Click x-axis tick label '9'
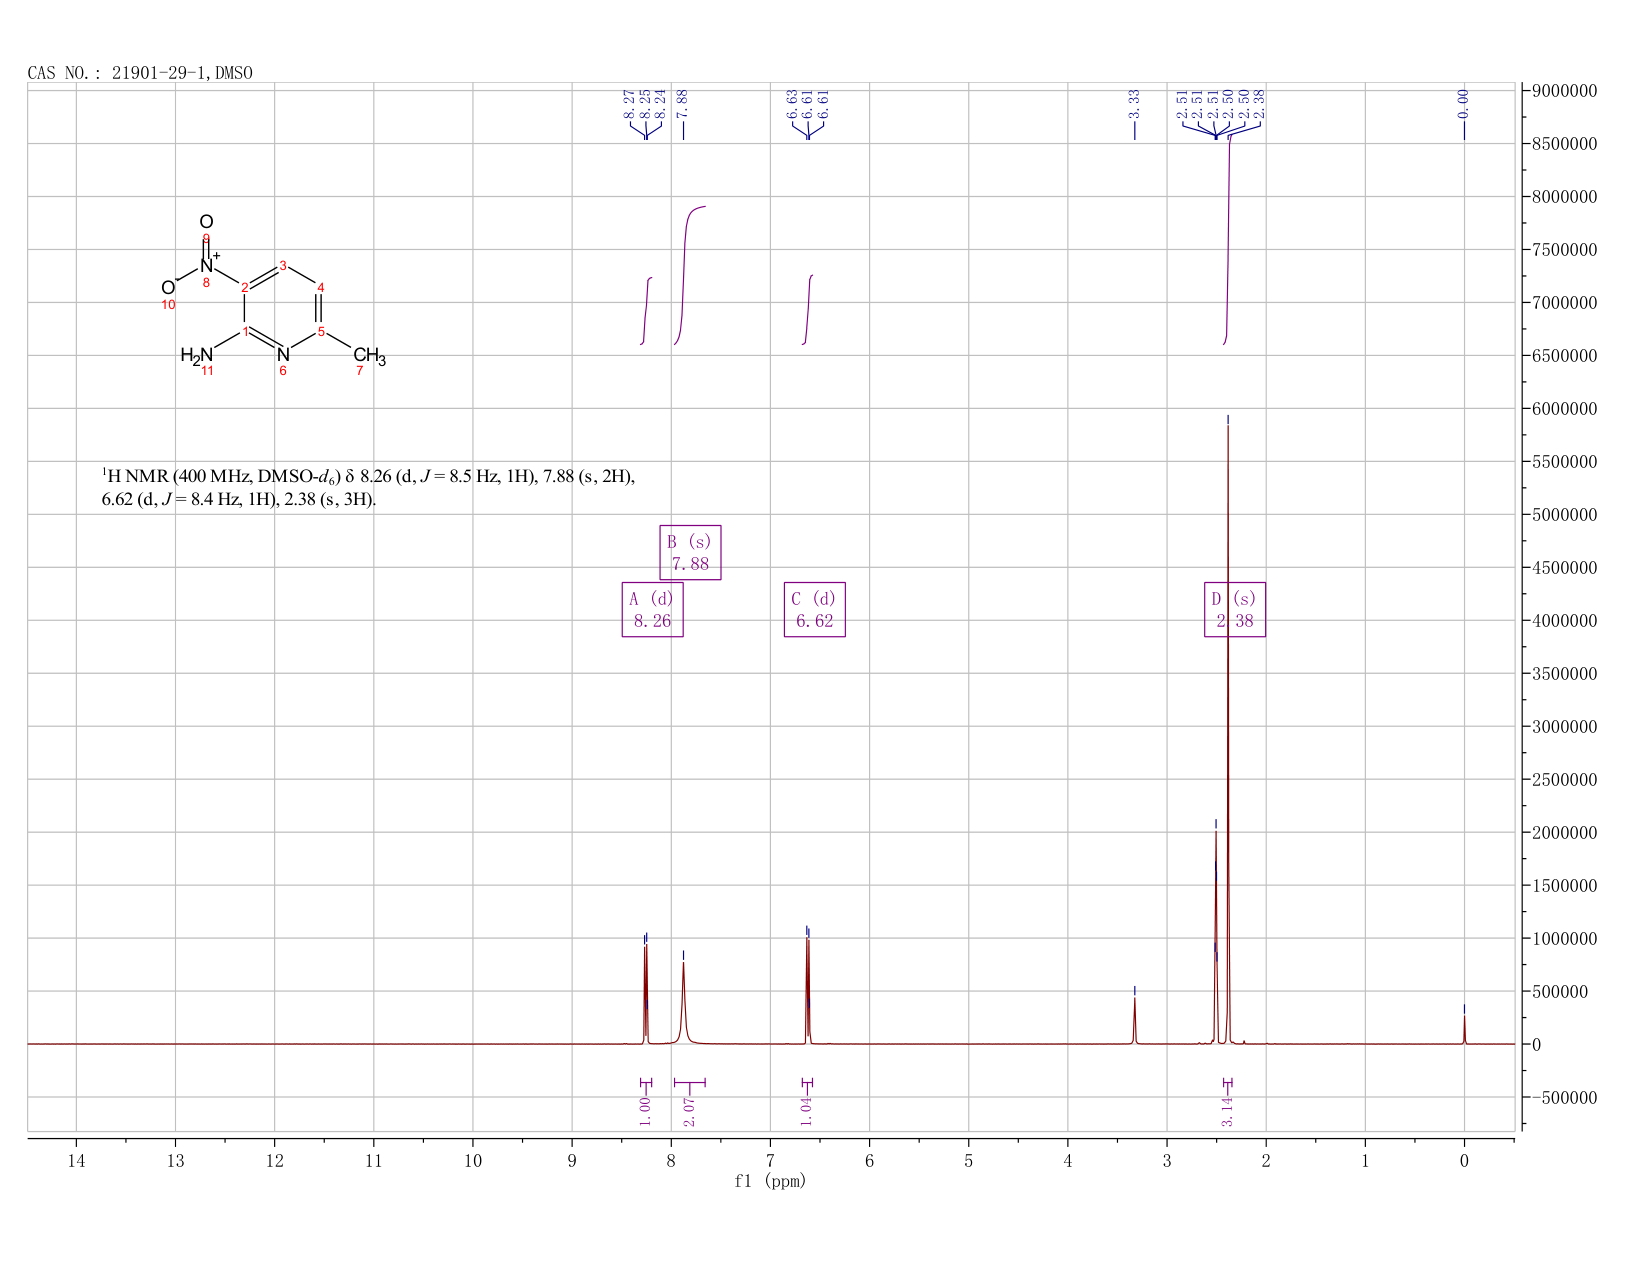The image size is (1650, 1275). click(x=572, y=1161)
